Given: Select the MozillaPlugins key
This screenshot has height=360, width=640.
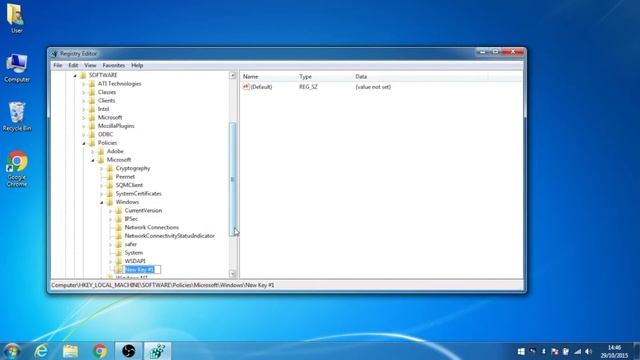Looking at the screenshot, I should (x=116, y=126).
